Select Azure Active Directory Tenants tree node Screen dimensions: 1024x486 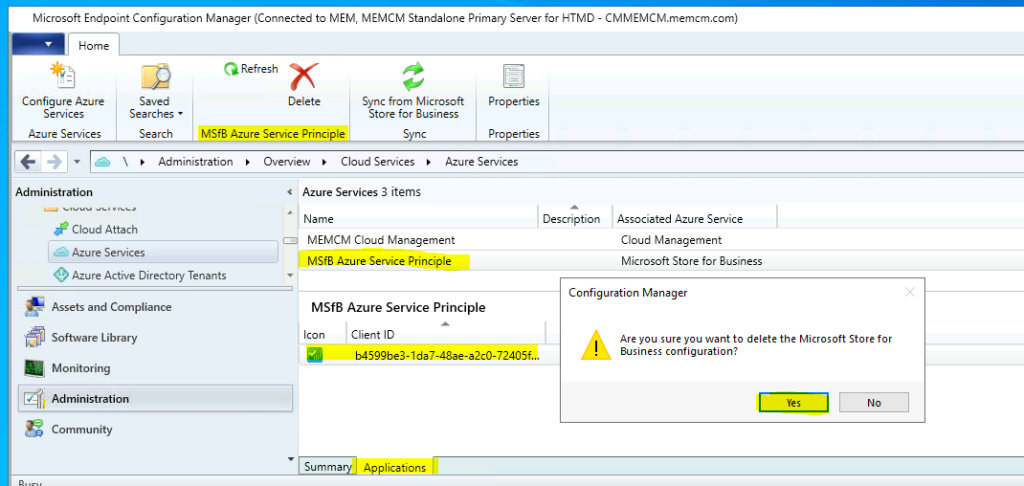[149, 275]
